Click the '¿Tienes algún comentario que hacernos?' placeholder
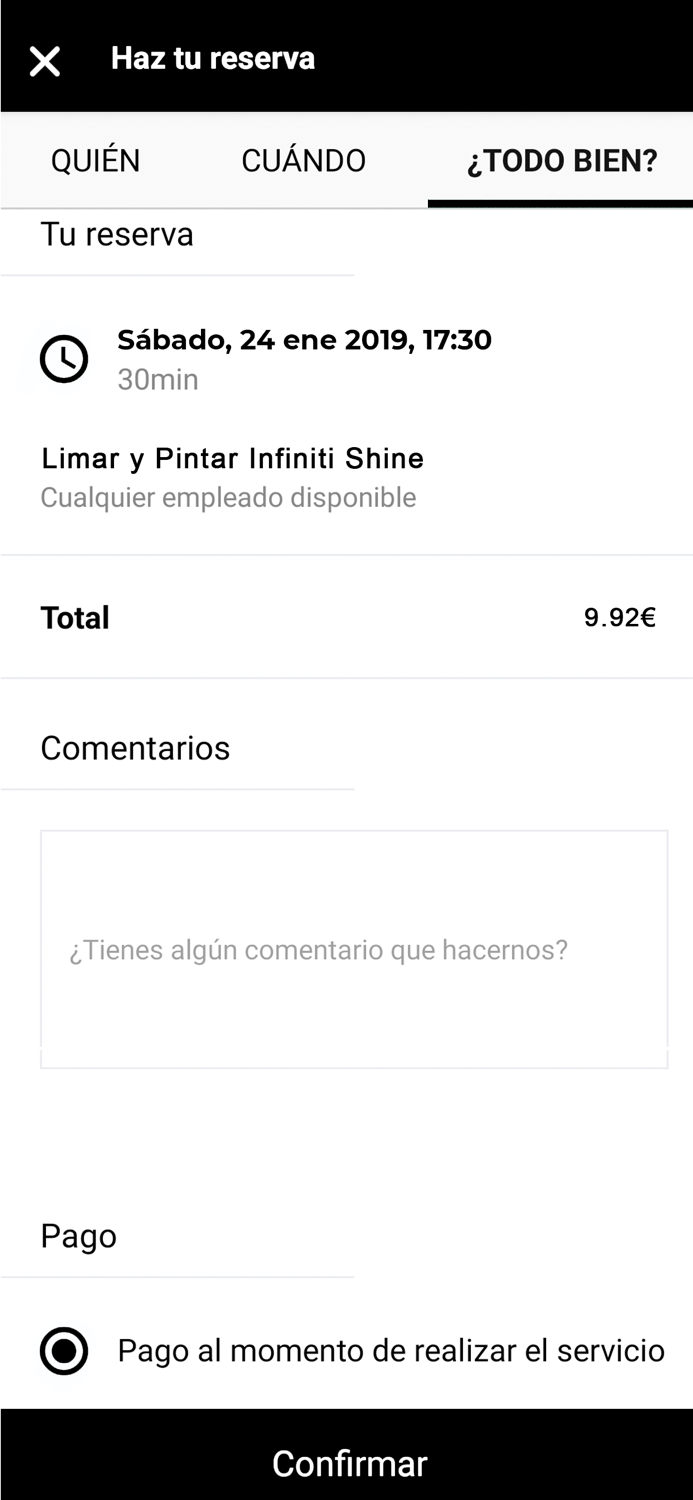This screenshot has height=1500, width=693. coord(318,950)
